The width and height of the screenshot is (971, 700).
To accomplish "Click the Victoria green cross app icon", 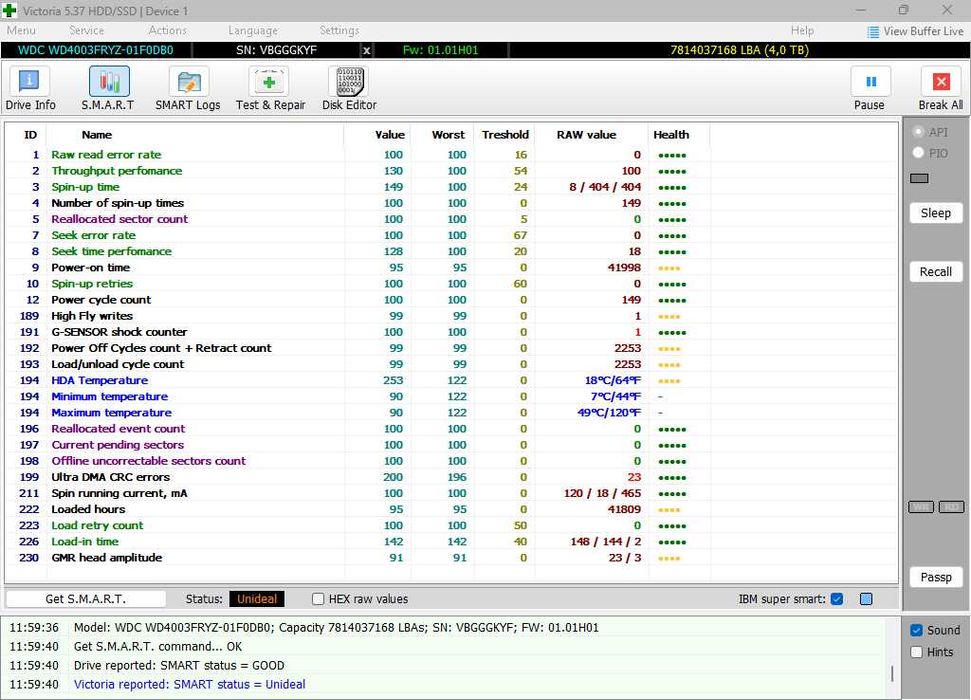I will tap(9, 11).
